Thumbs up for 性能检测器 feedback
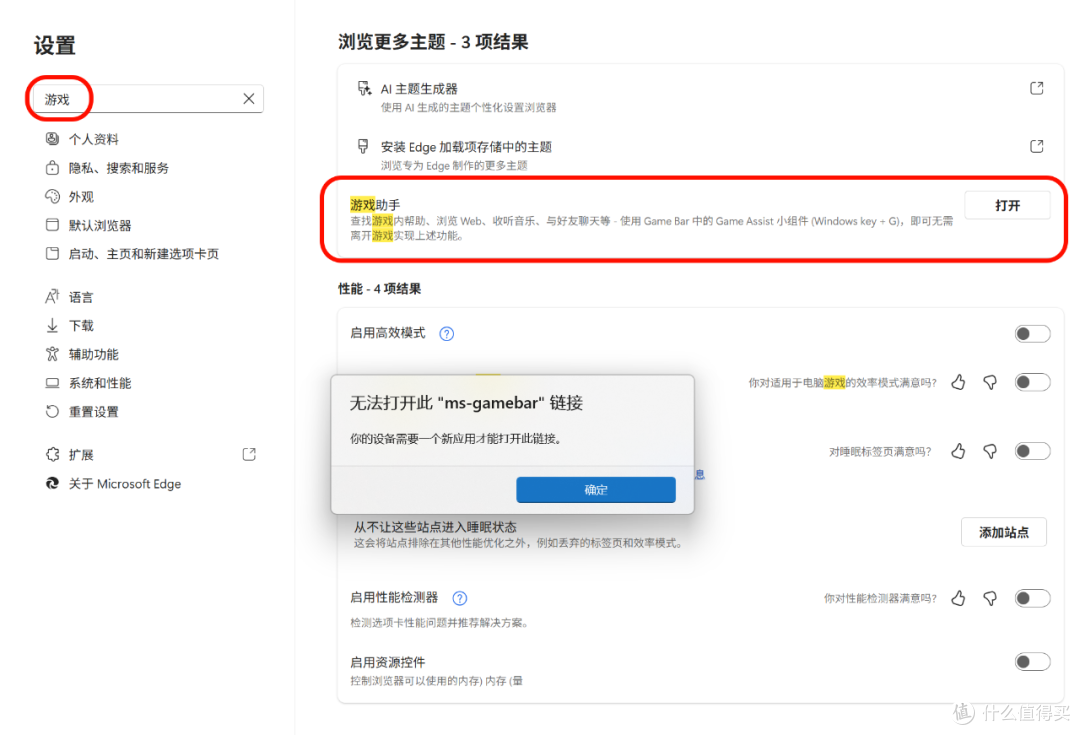 [958, 599]
